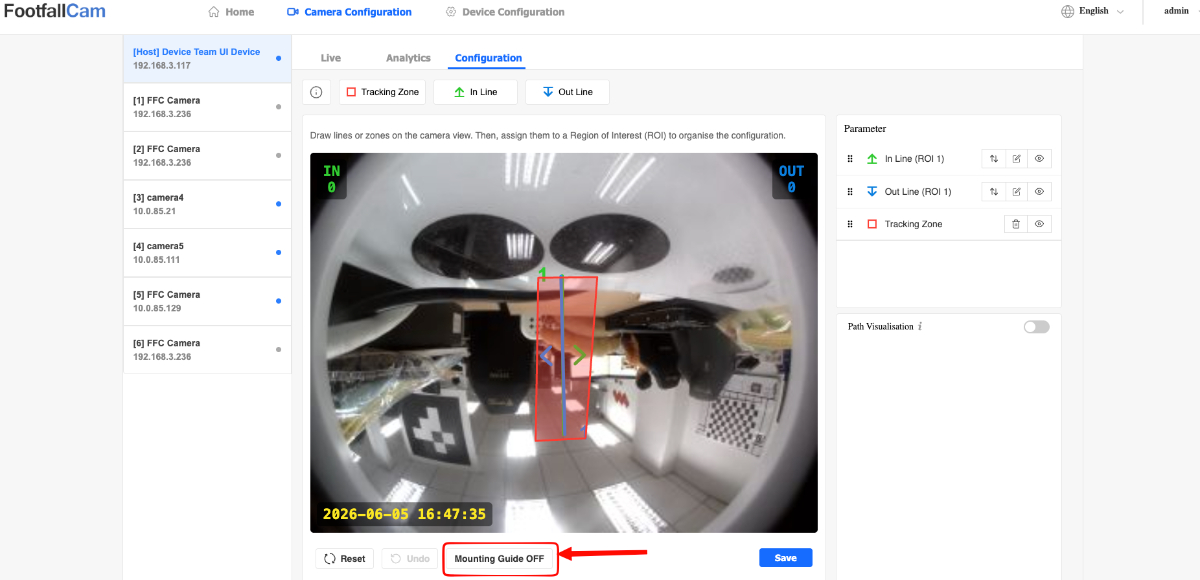
Task: Click the Mounting Guide OFF button
Action: point(500,559)
